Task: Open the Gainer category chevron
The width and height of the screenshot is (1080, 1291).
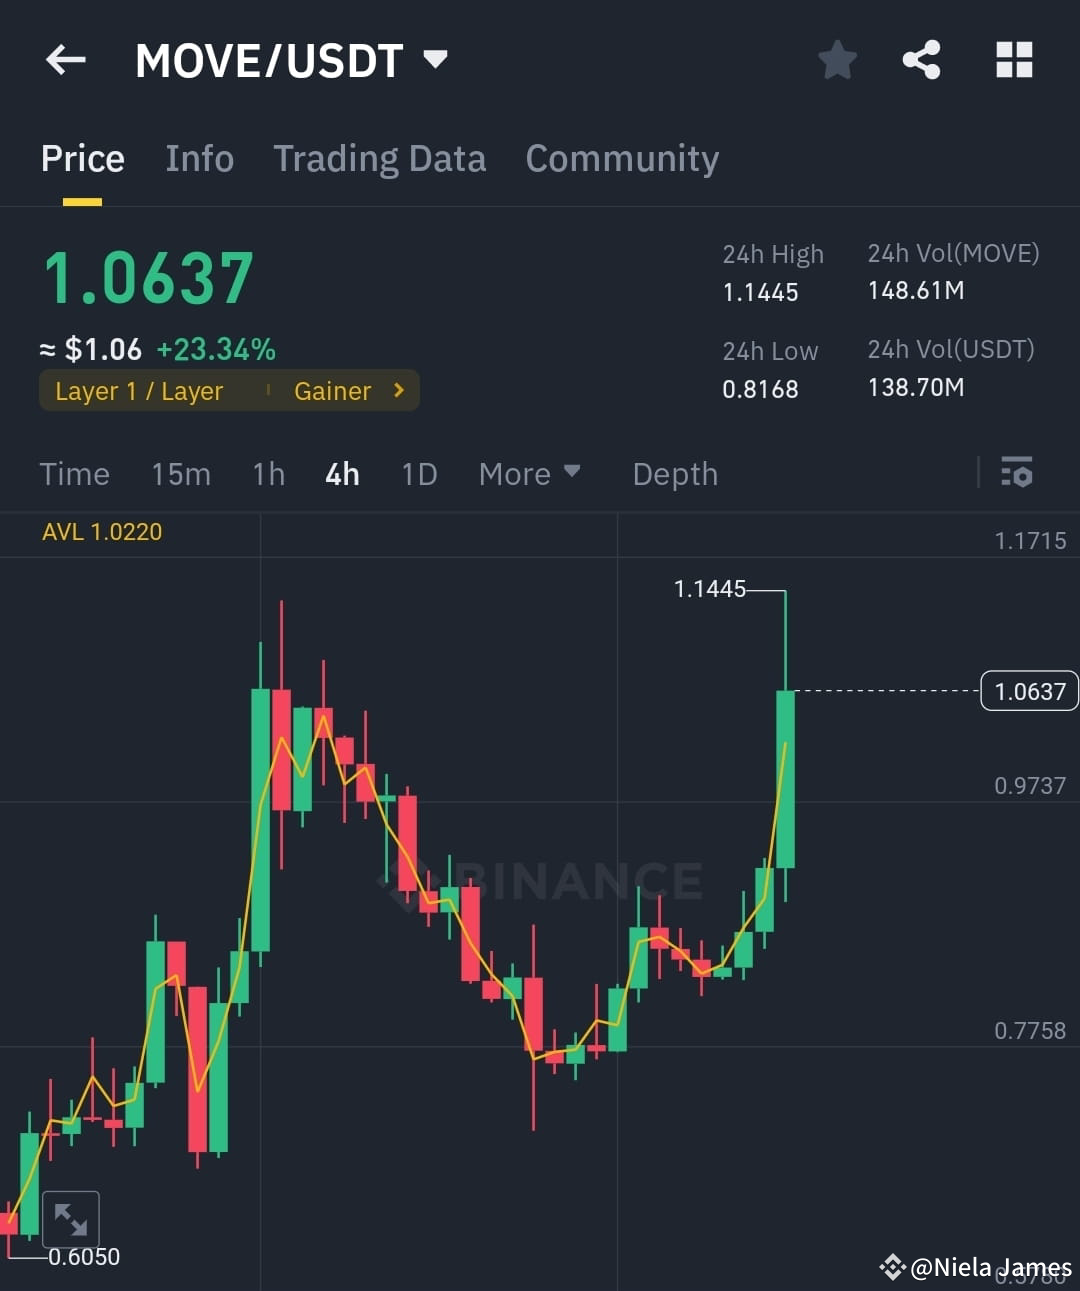Action: pyautogui.click(x=398, y=391)
